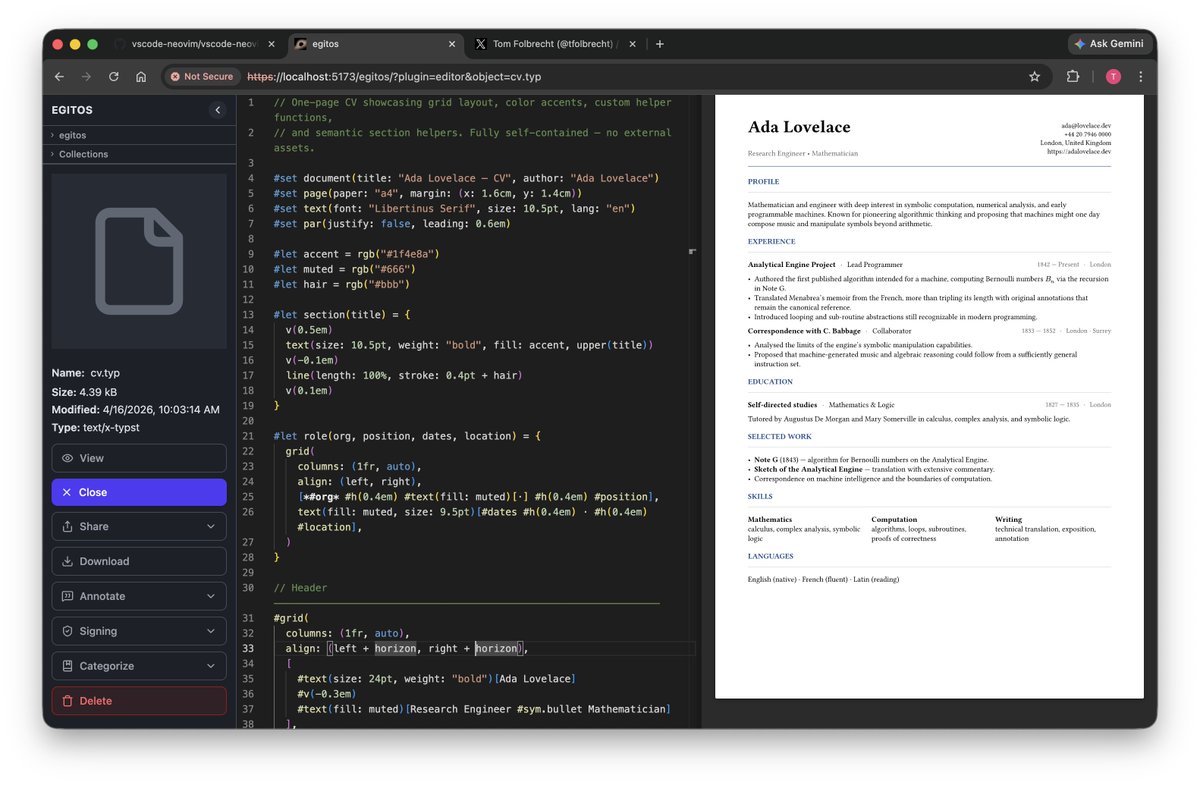Image resolution: width=1200 pixels, height=785 pixels.
Task: Close the vscode-neovim tab
Action: click(x=273, y=44)
